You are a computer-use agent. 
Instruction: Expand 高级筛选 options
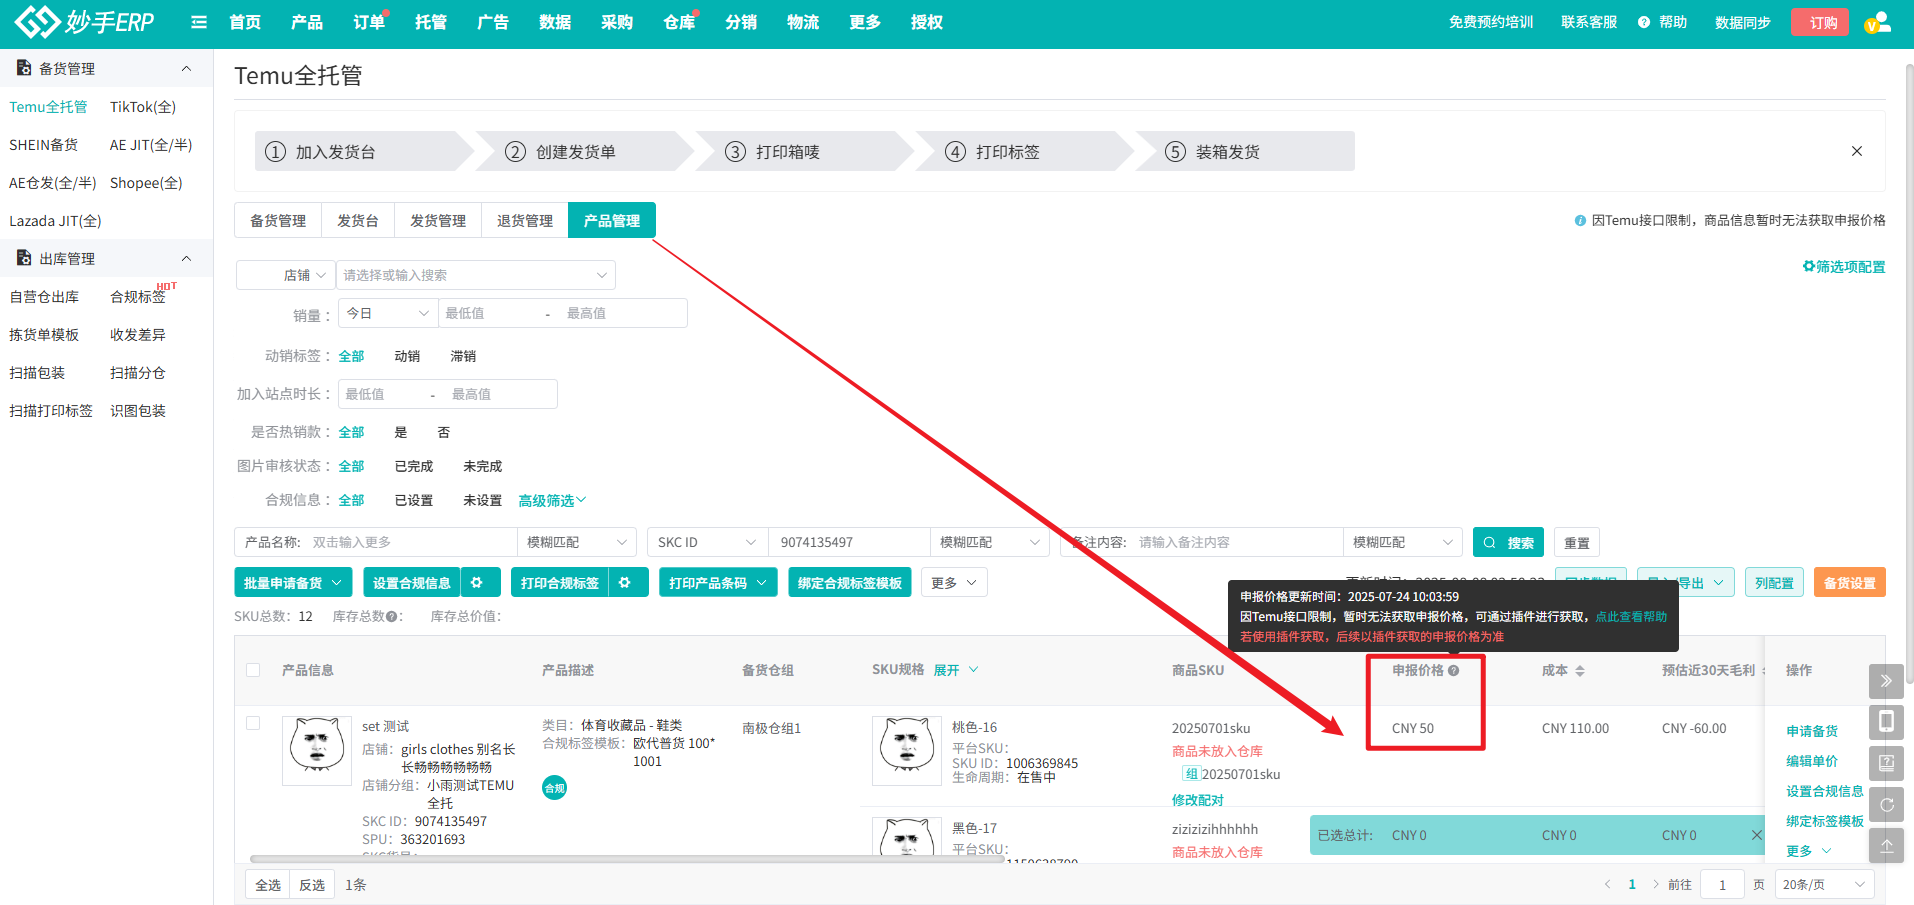coord(552,500)
